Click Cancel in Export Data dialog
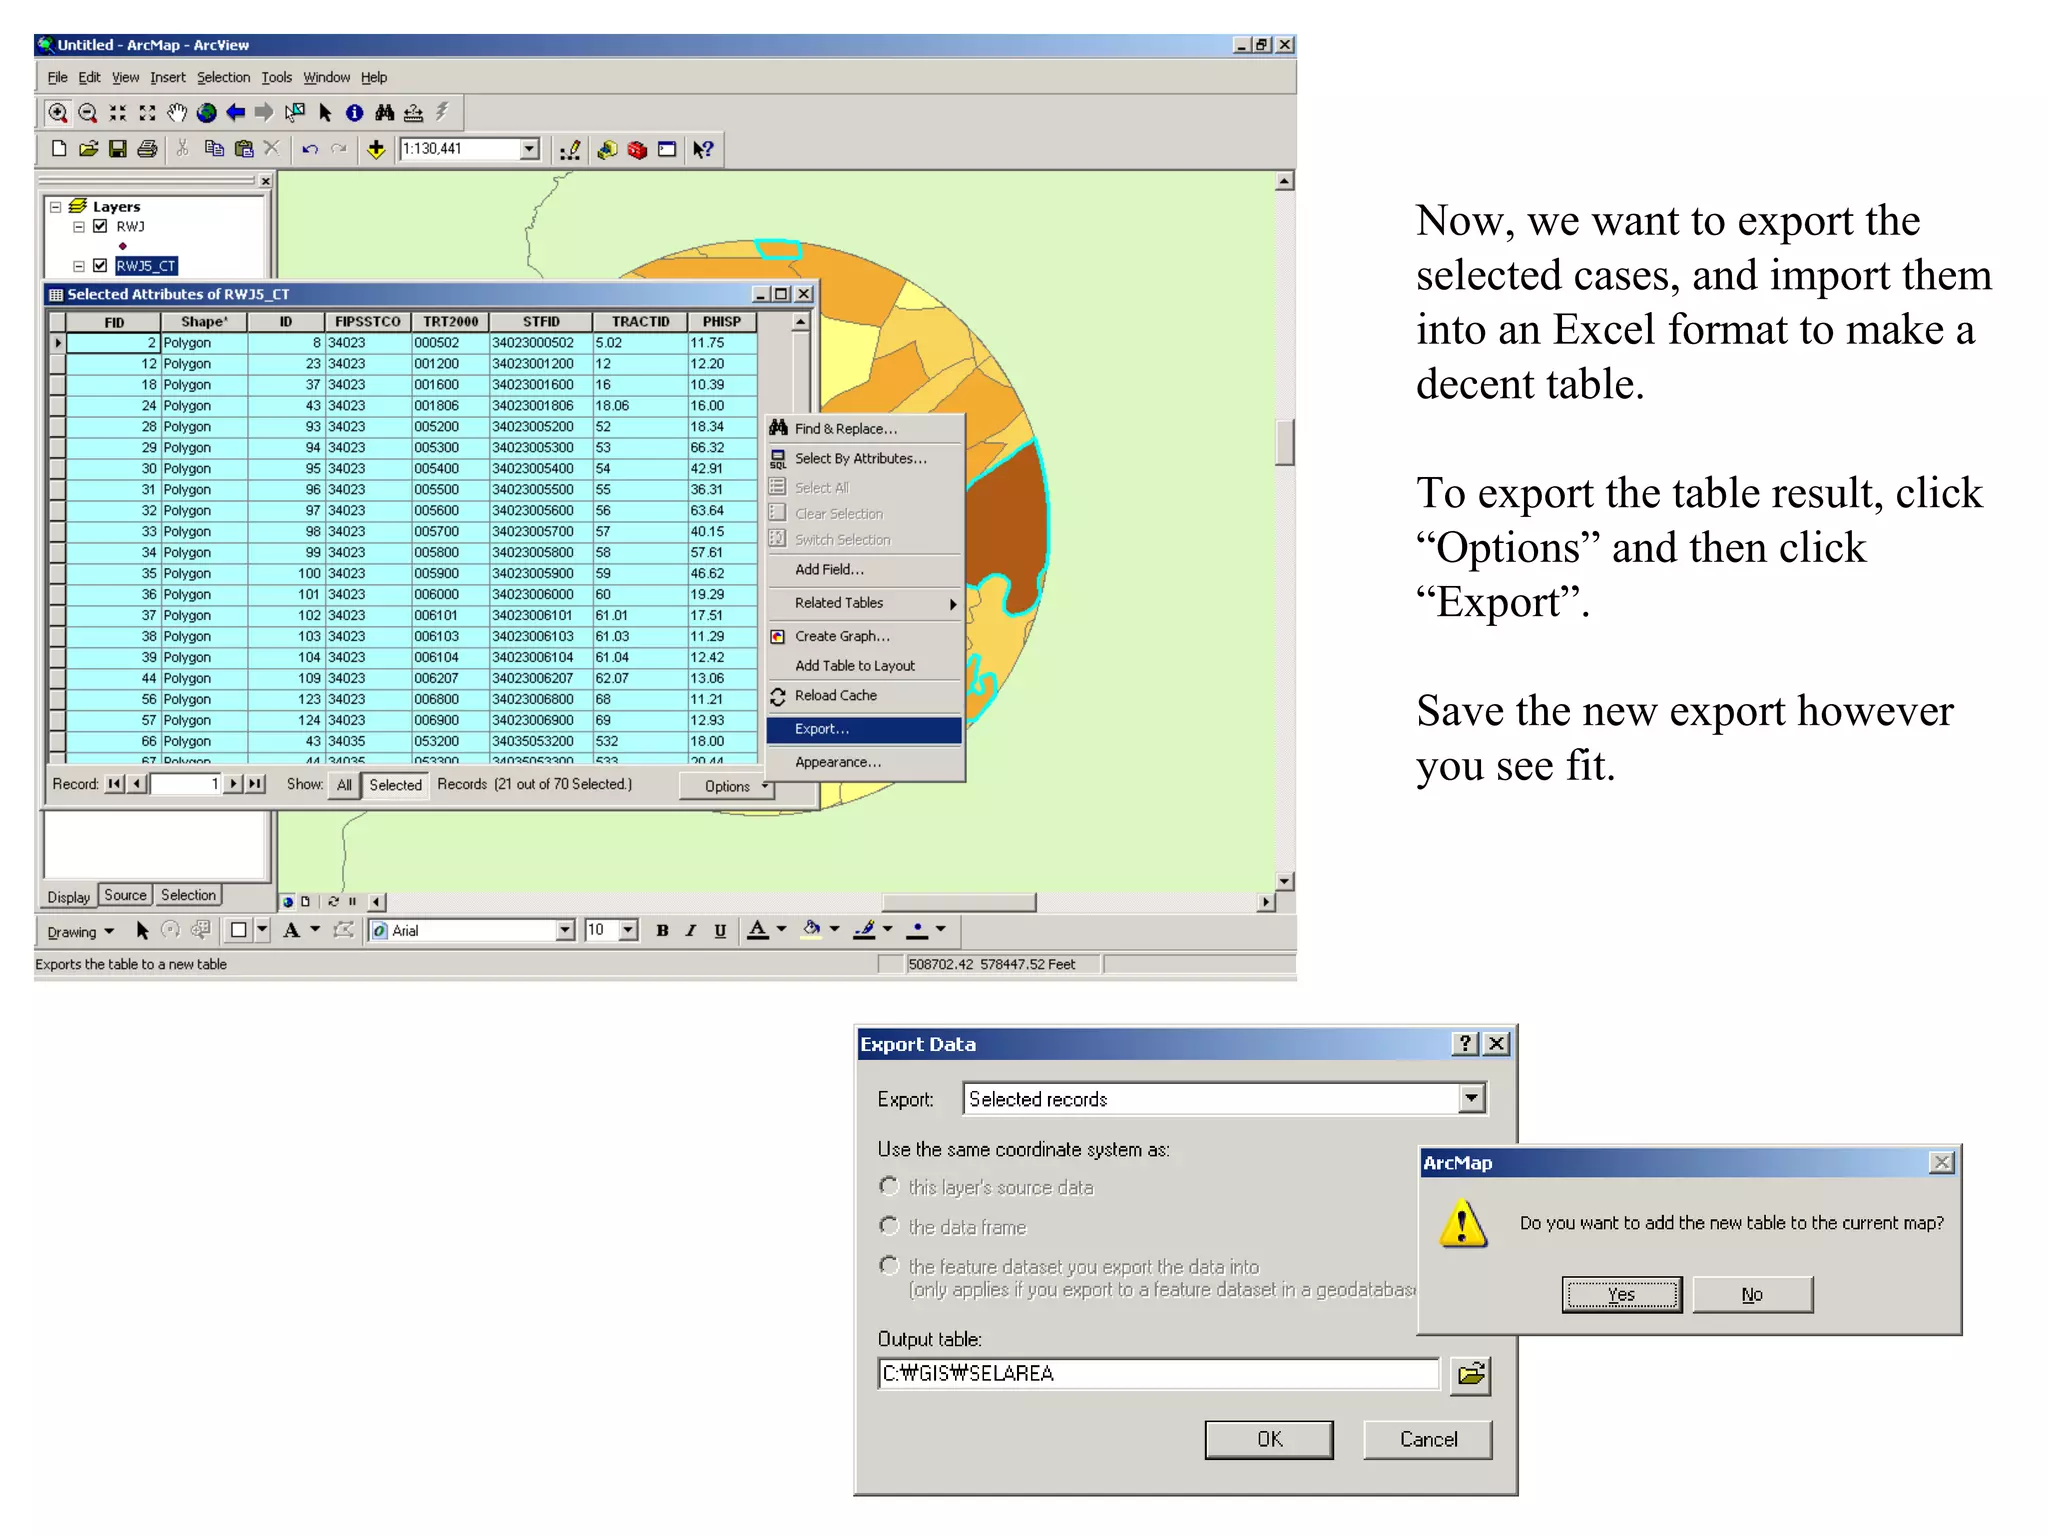The width and height of the screenshot is (2048, 1536). [1428, 1439]
